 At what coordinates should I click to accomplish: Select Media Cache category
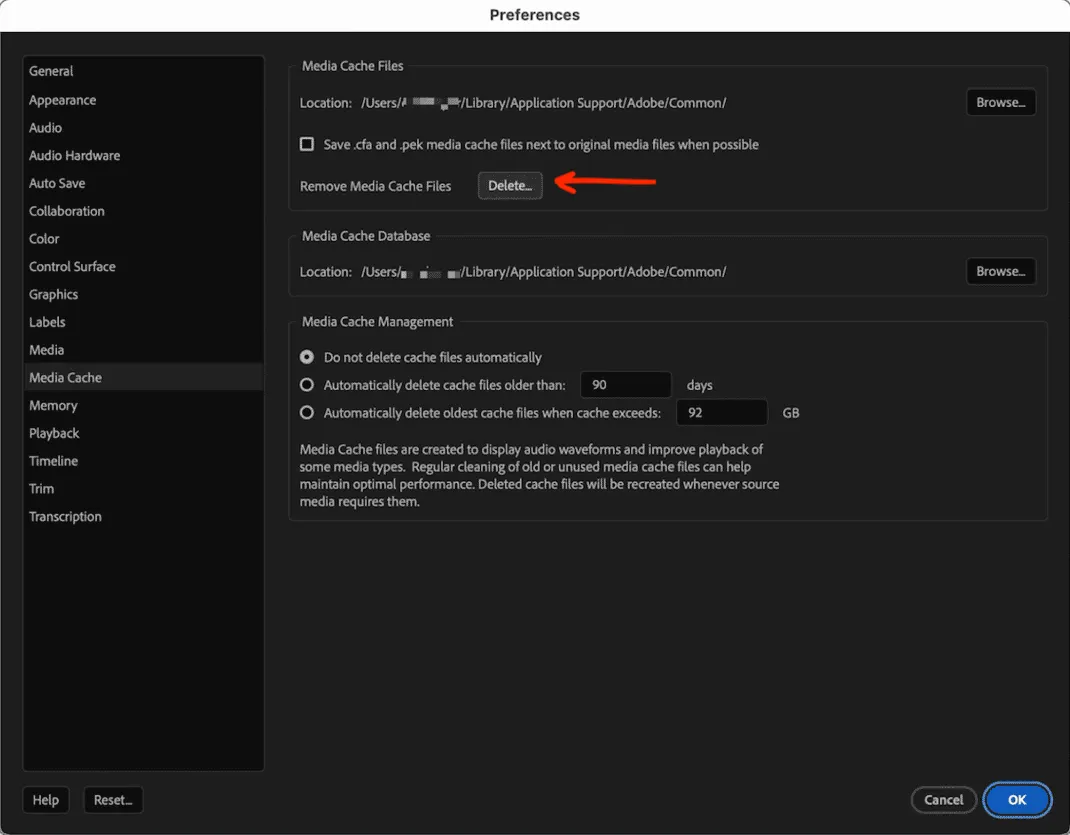[144, 377]
